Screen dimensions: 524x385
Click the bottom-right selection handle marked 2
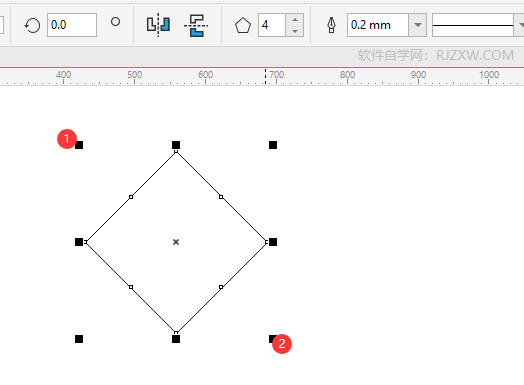pos(273,339)
